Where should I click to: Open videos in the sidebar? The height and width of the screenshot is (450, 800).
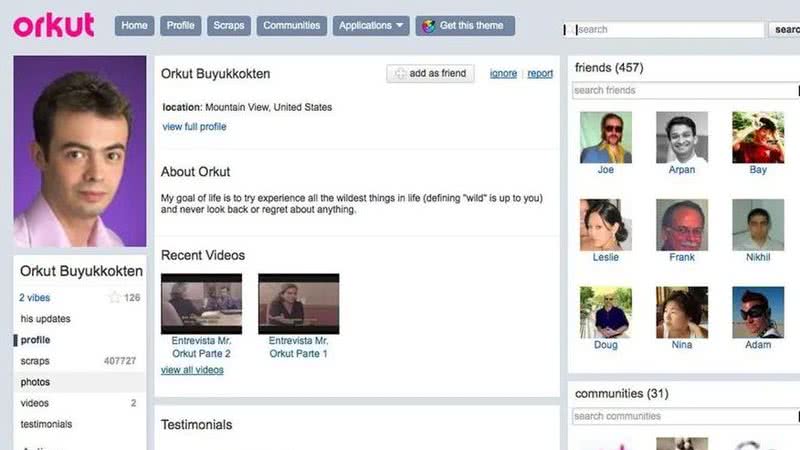click(x=35, y=403)
